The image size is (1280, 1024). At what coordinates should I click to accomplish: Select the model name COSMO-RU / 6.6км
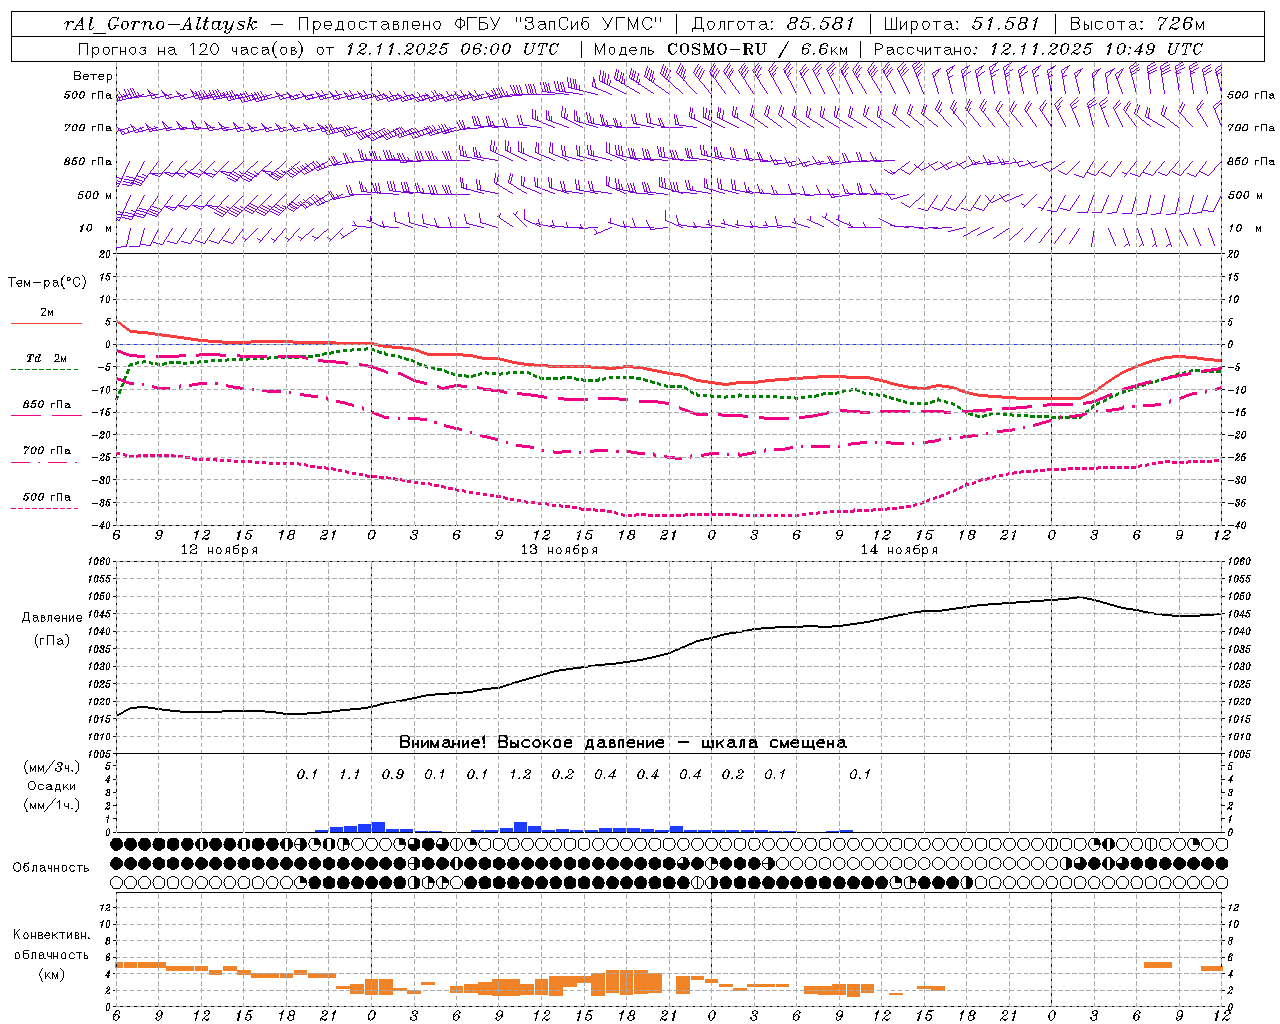coord(757,49)
